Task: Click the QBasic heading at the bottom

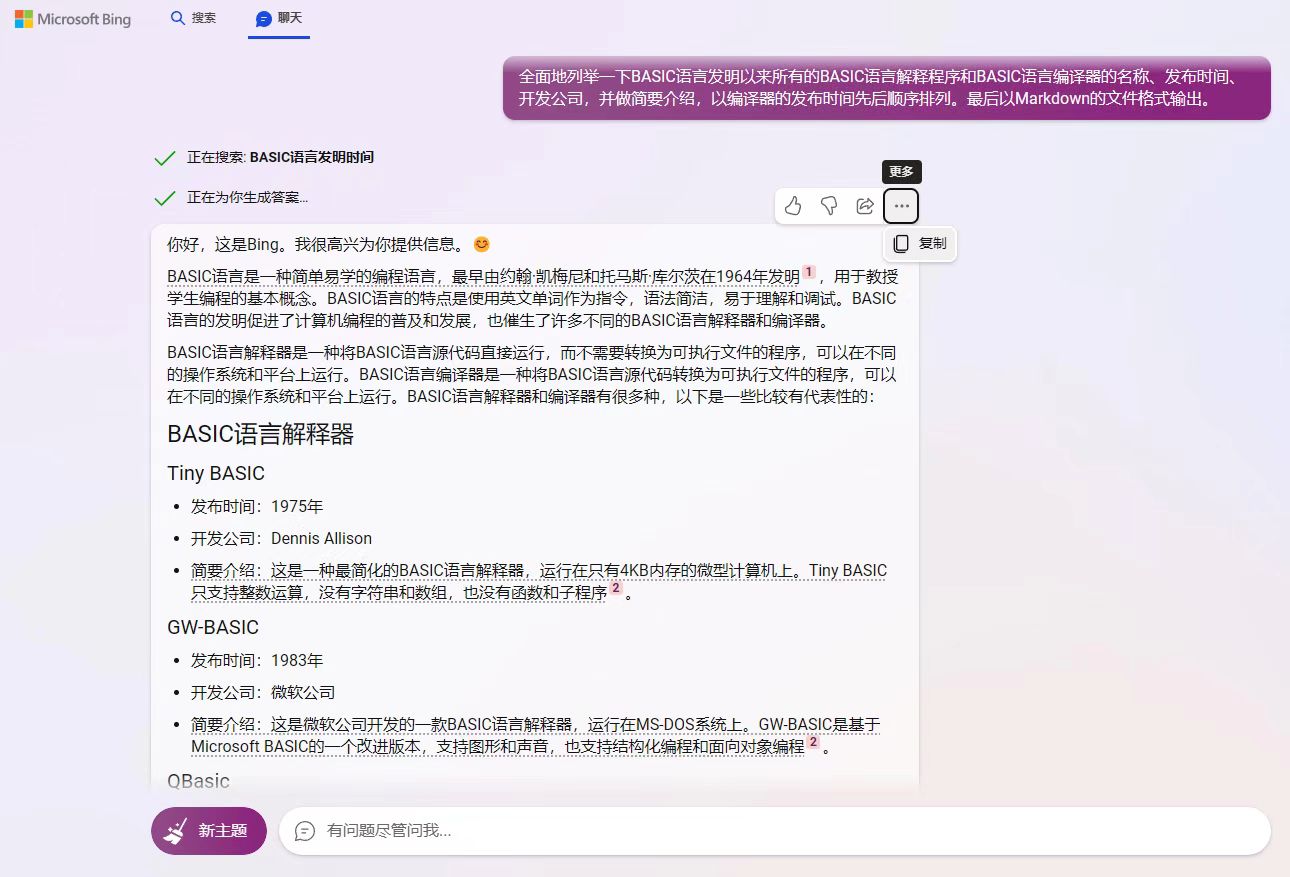Action: pos(196,781)
